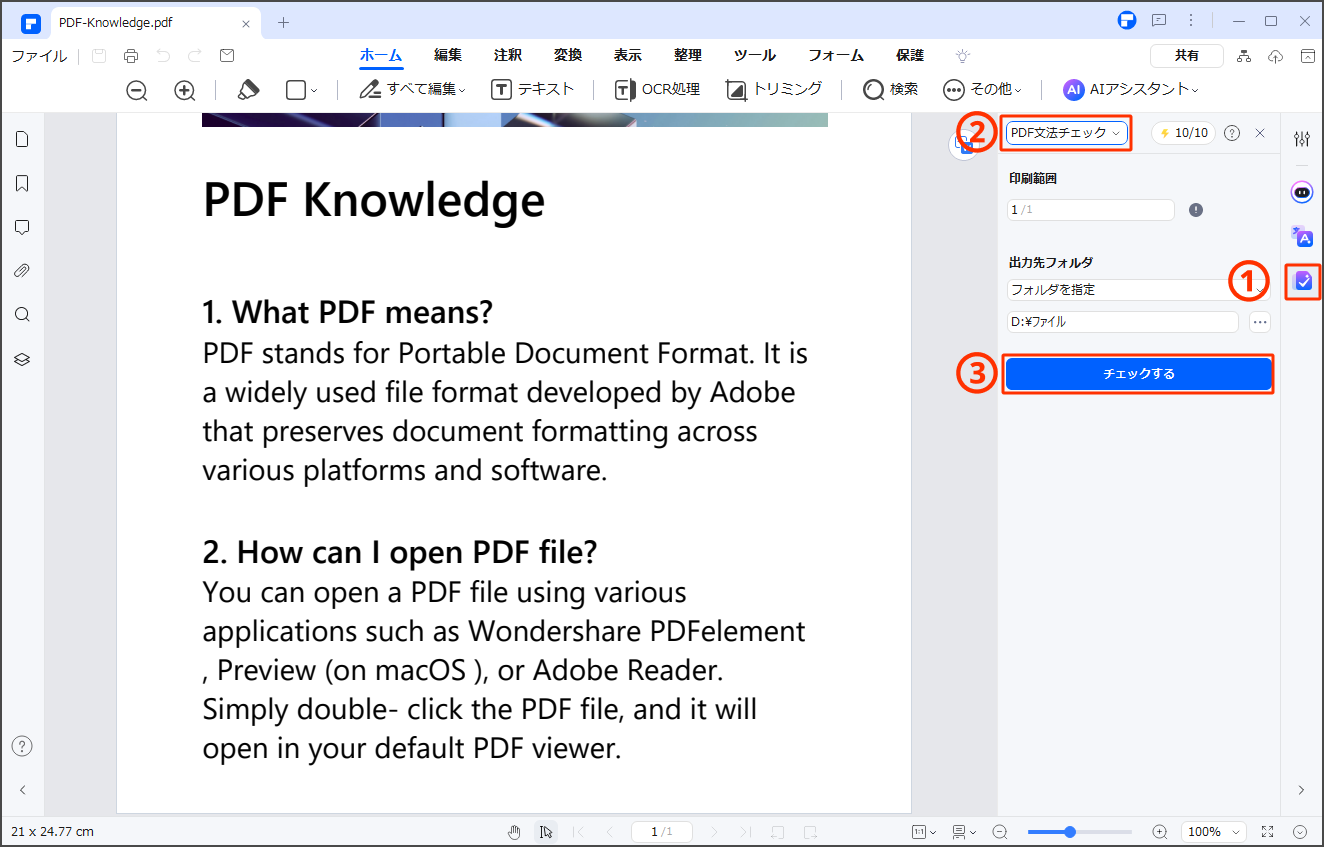Close the grammar check panel
Image resolution: width=1324 pixels, height=847 pixels.
point(1260,132)
